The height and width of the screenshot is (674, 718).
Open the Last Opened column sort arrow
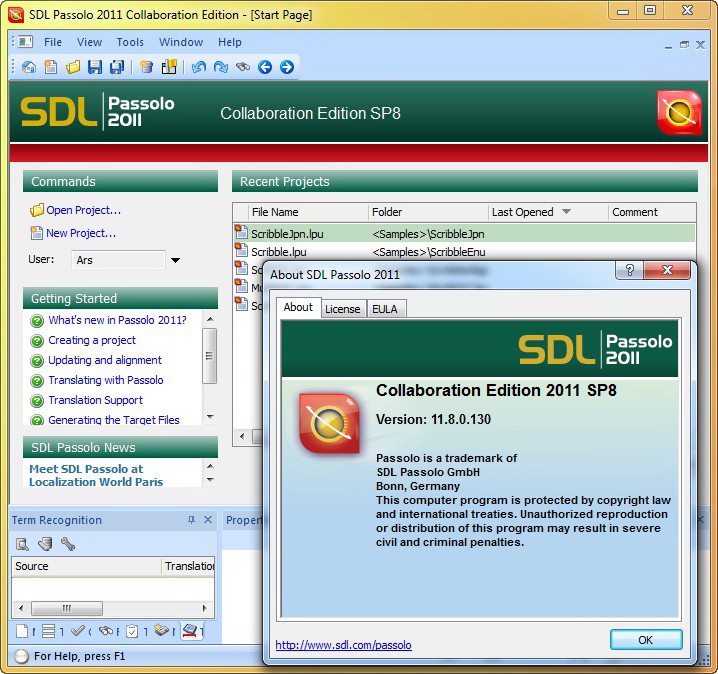click(566, 212)
